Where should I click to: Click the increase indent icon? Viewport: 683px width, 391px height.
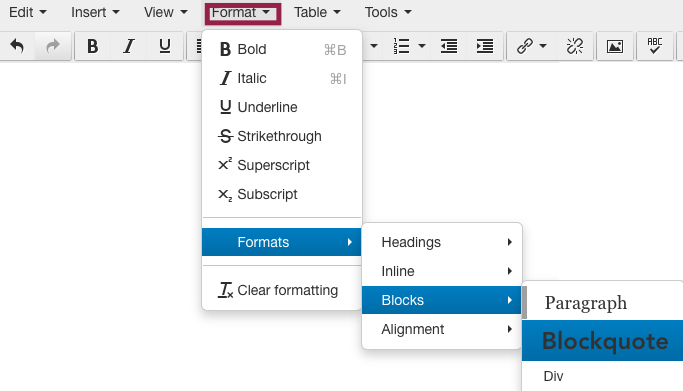click(x=485, y=46)
